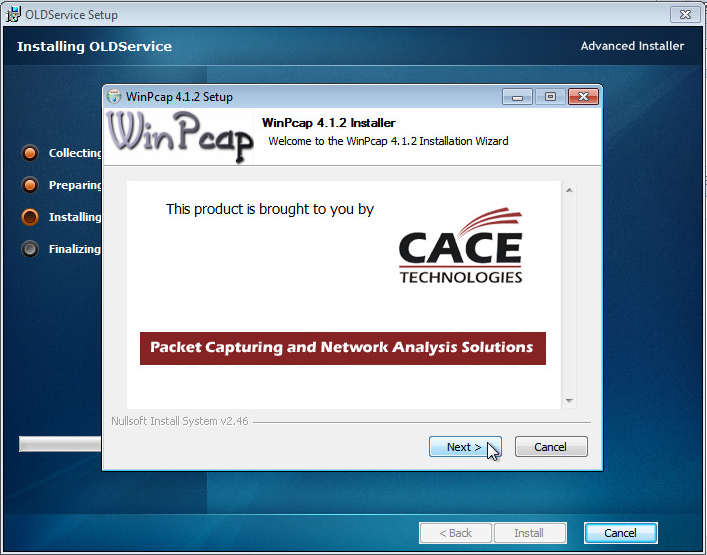The width and height of the screenshot is (707, 555).
Task: Click the Installing OLDService heading
Action: pos(94,46)
